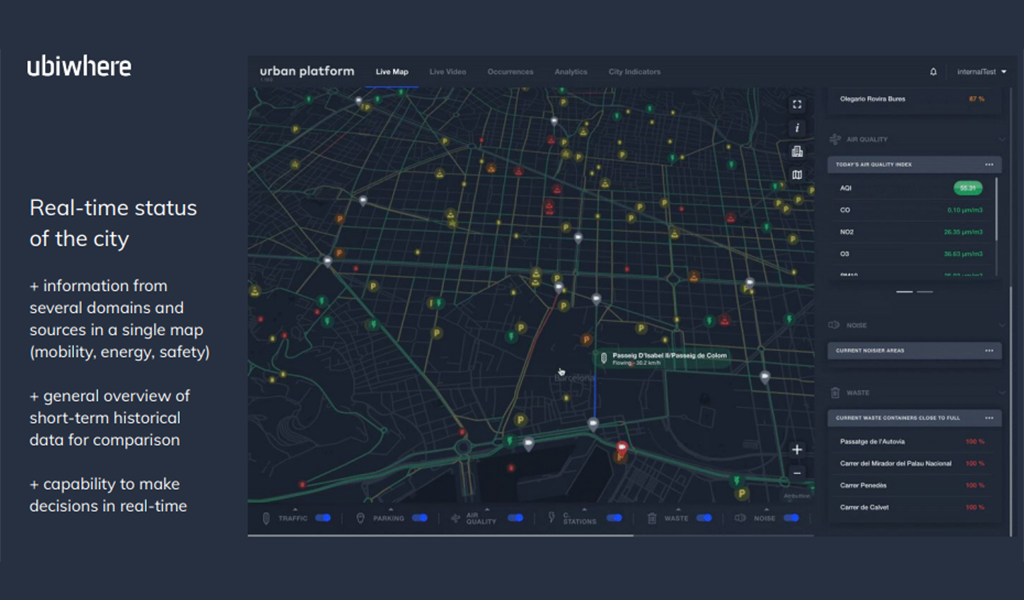The width and height of the screenshot is (1024, 600).
Task: Click the Air Quality icon in bottom bar
Action: click(455, 518)
